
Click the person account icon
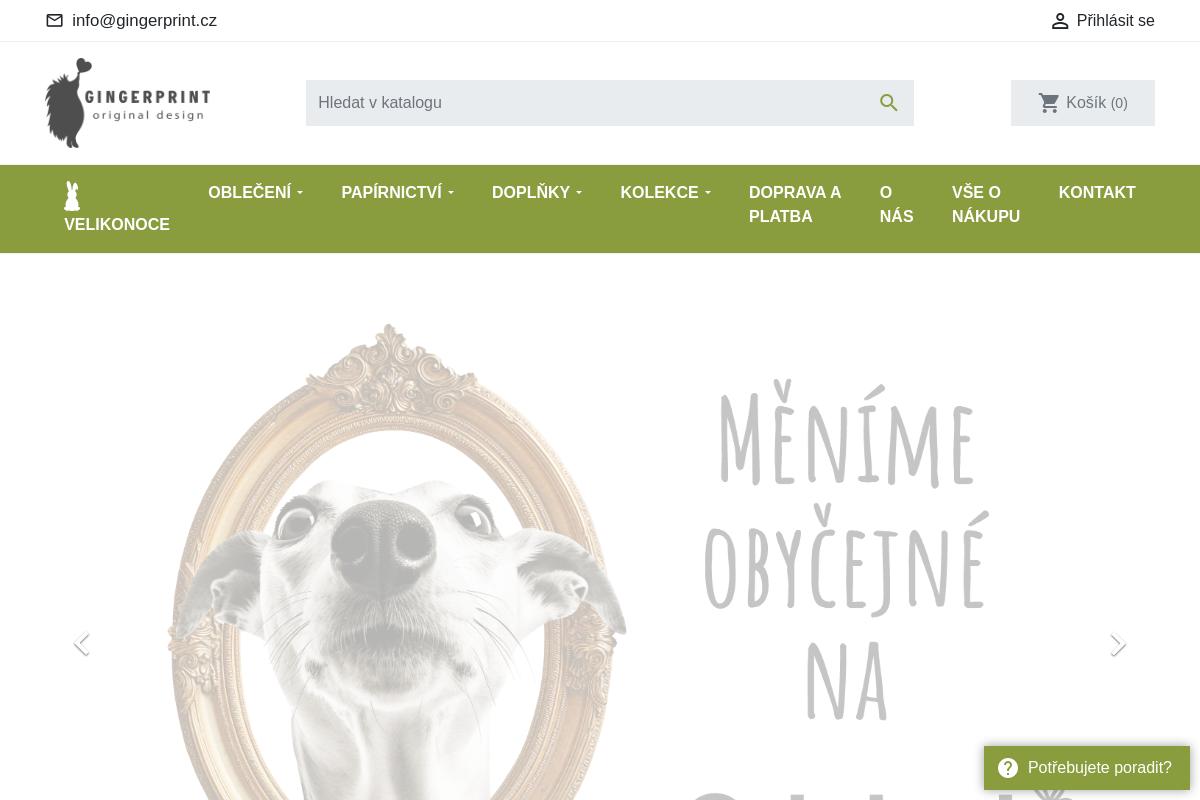[1060, 21]
